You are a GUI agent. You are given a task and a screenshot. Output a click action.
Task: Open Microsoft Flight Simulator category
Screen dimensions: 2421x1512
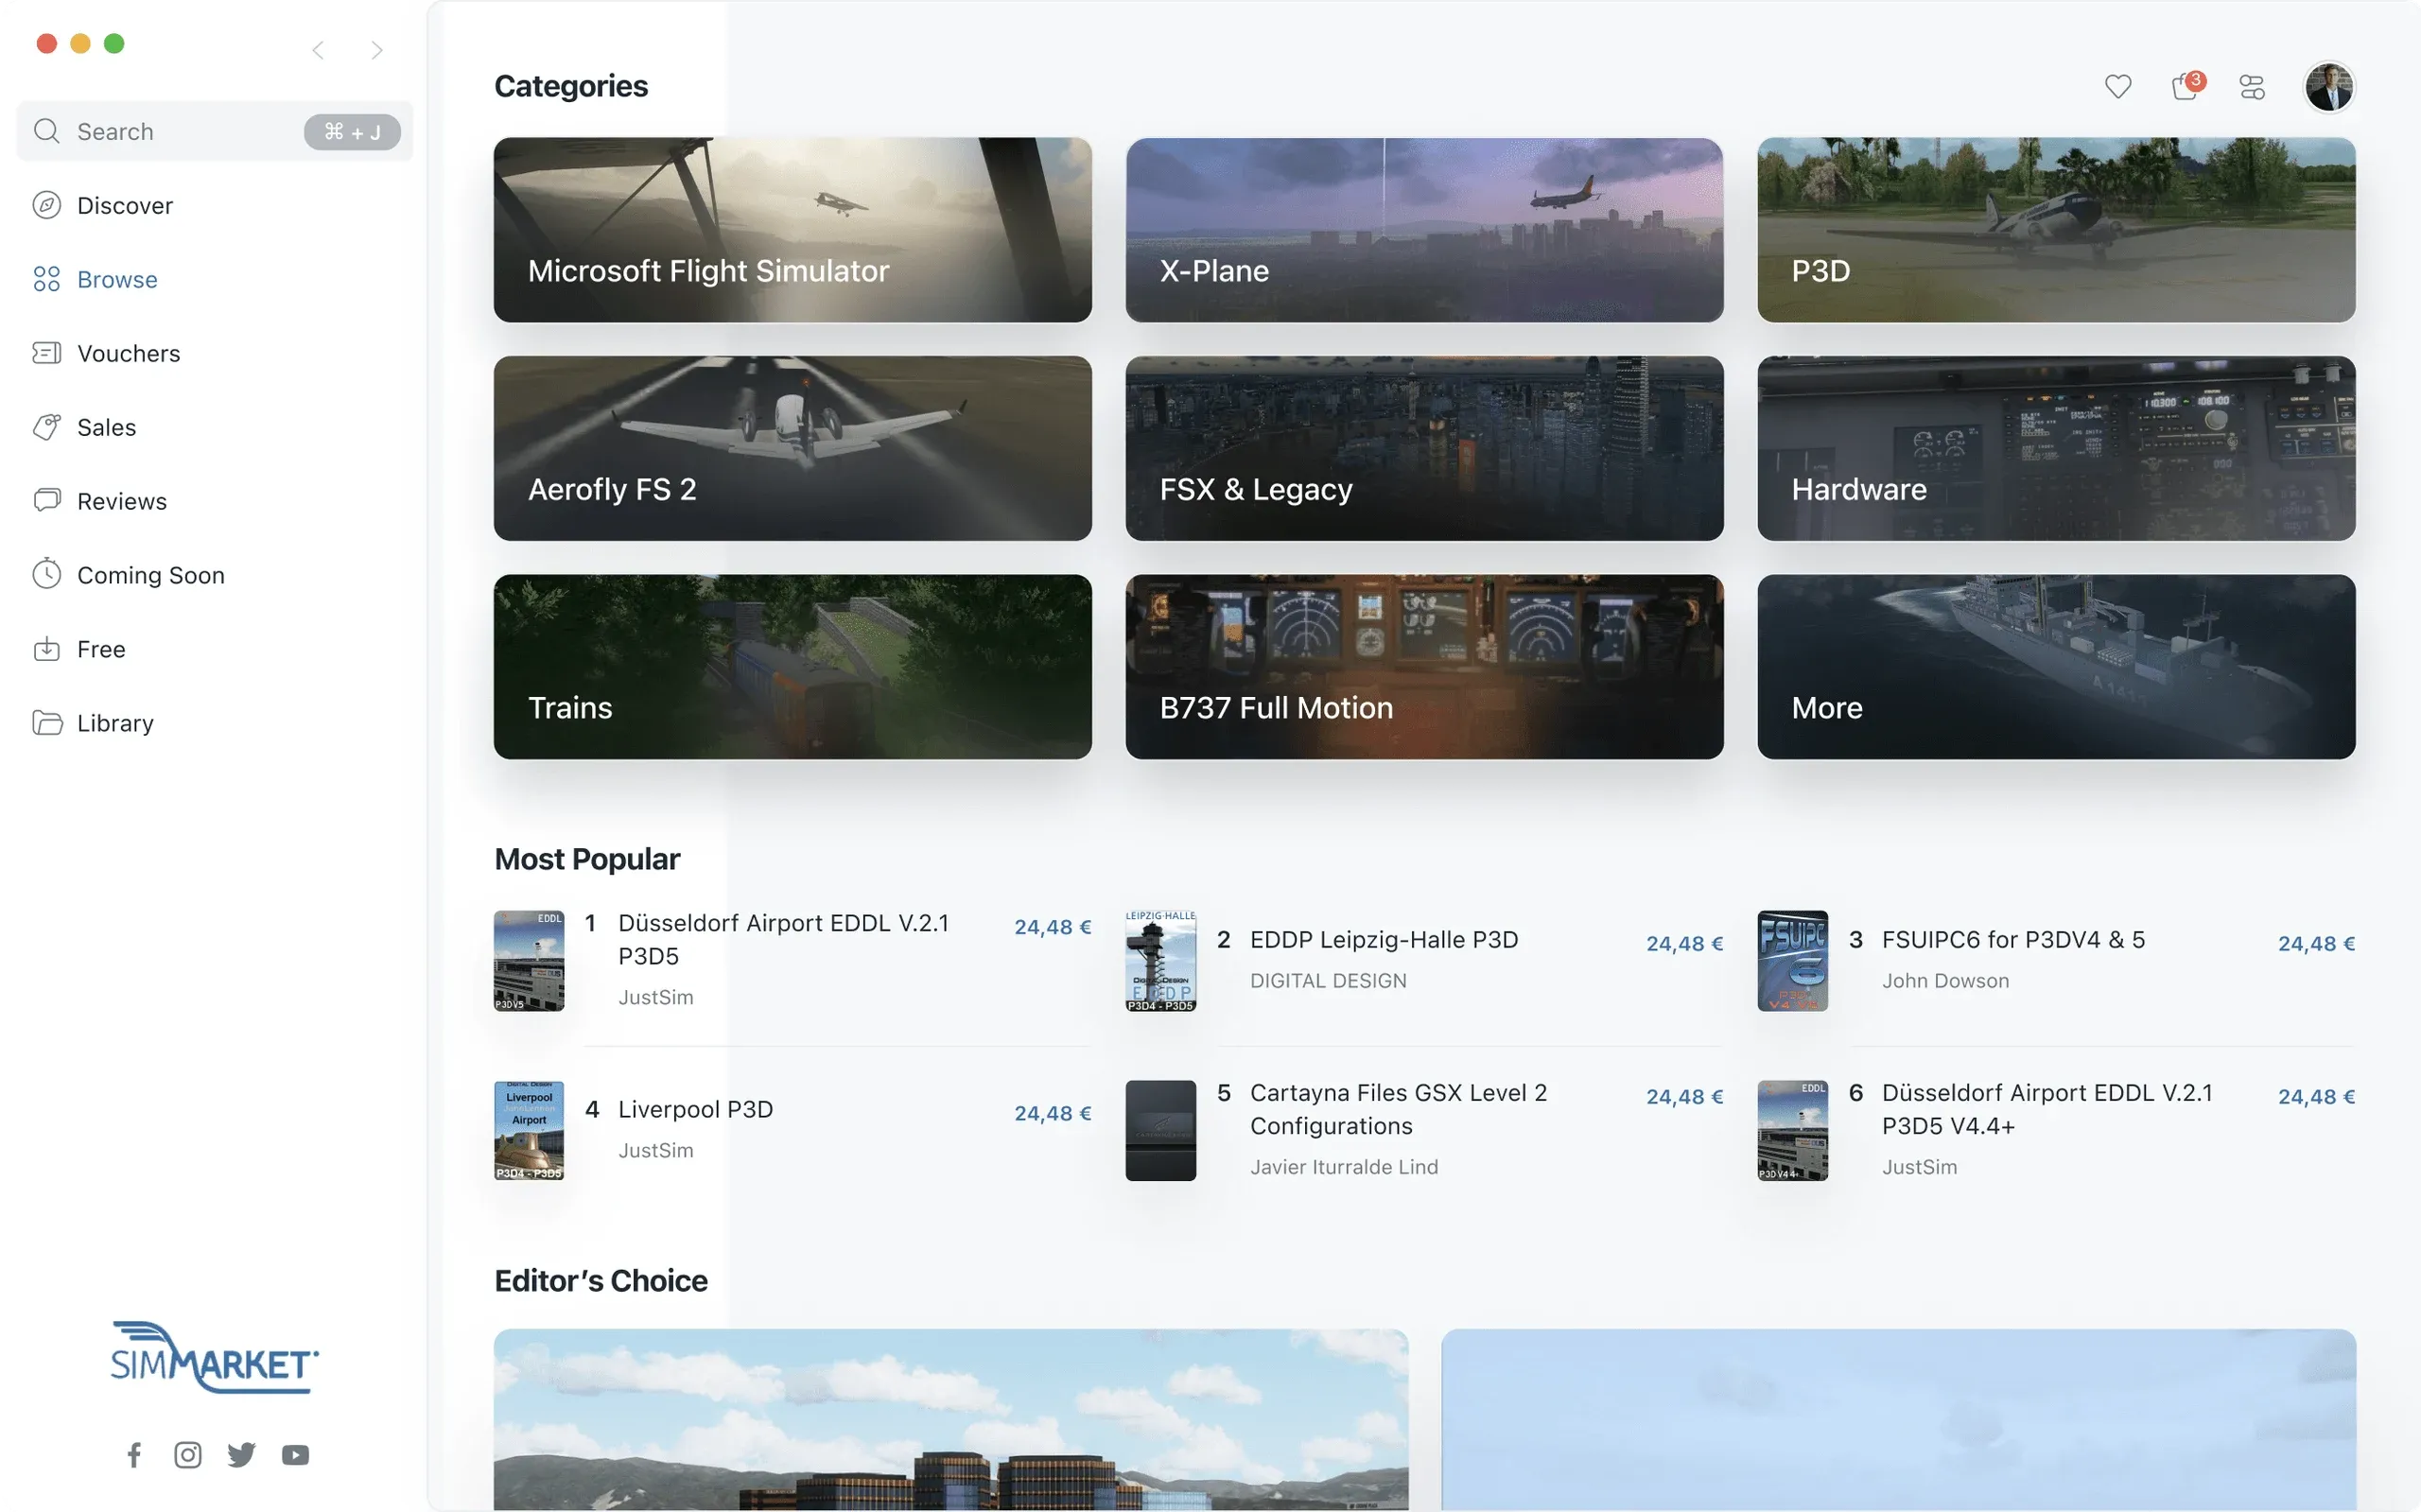tap(792, 230)
